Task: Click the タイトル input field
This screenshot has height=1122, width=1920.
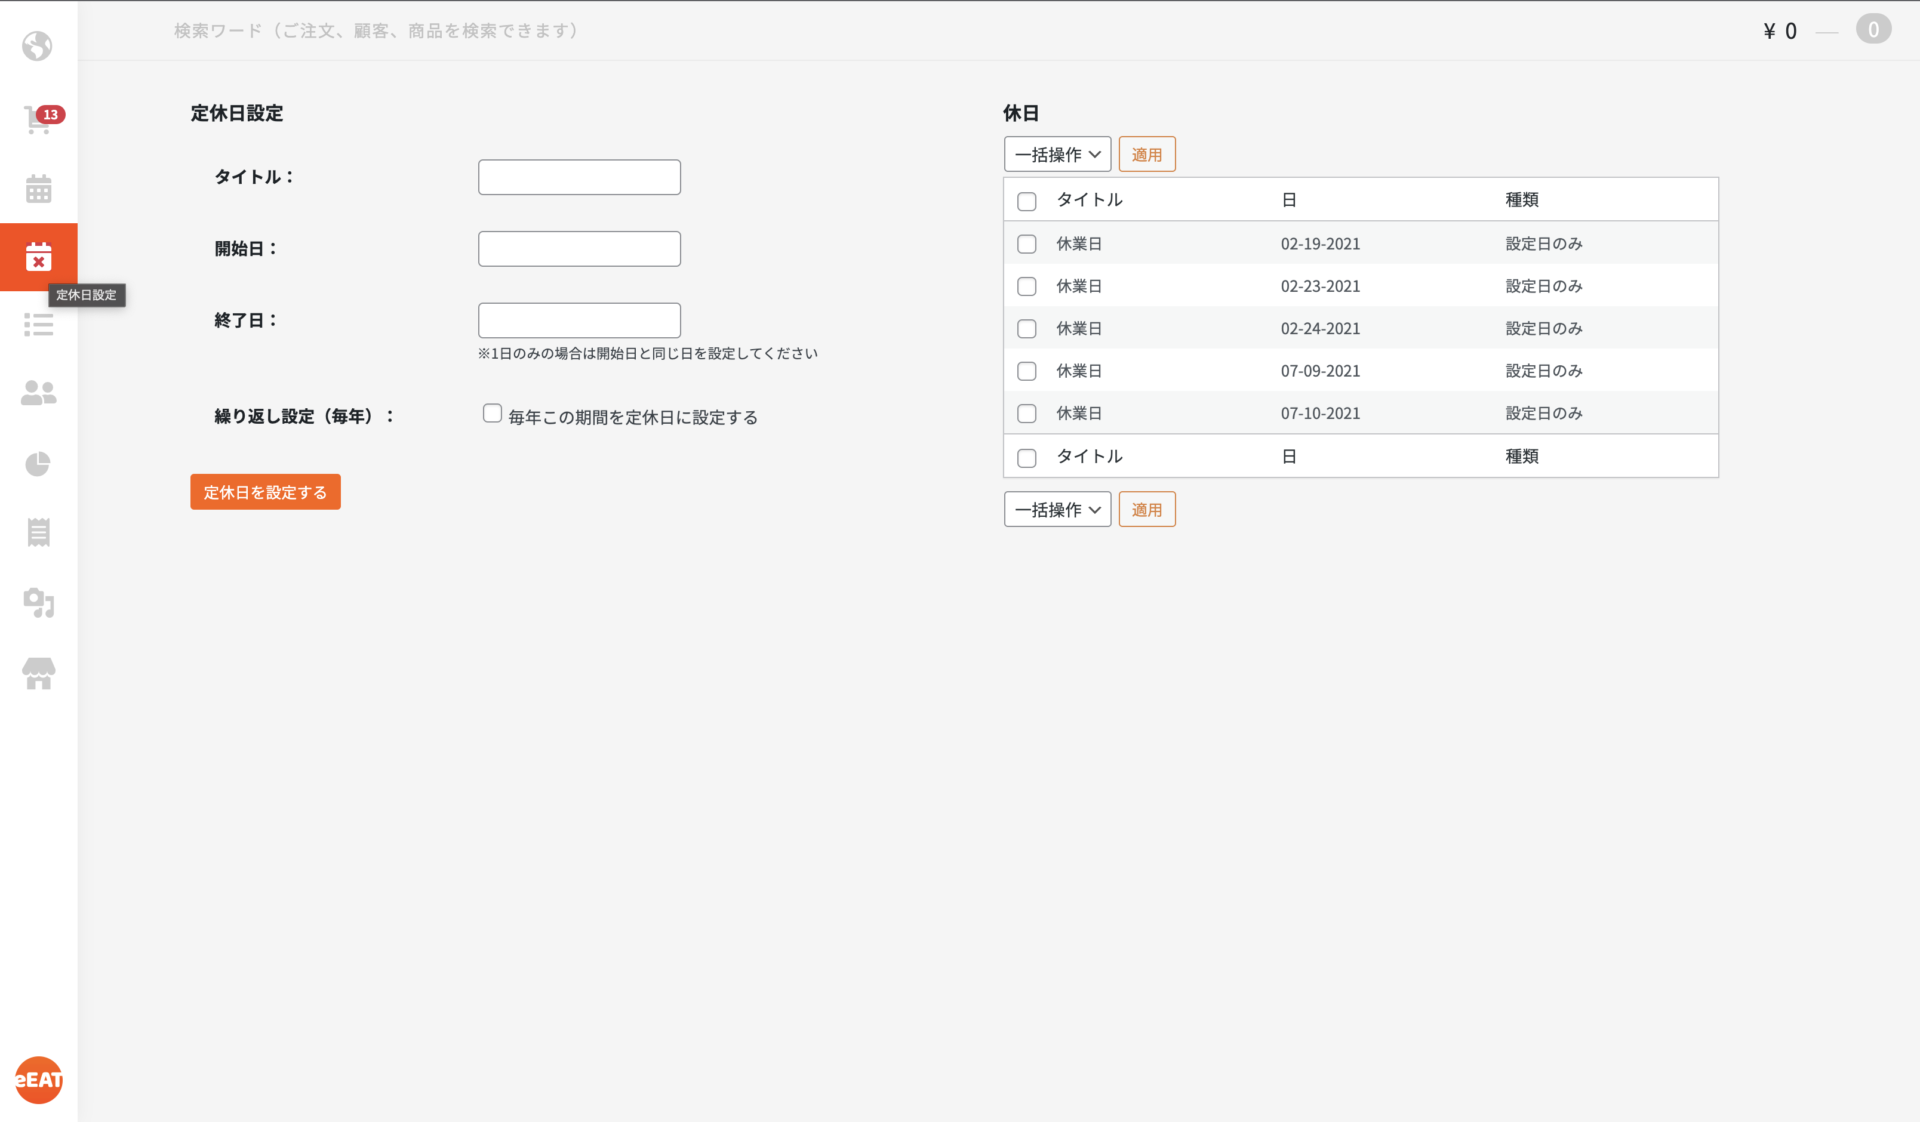Action: click(x=579, y=177)
